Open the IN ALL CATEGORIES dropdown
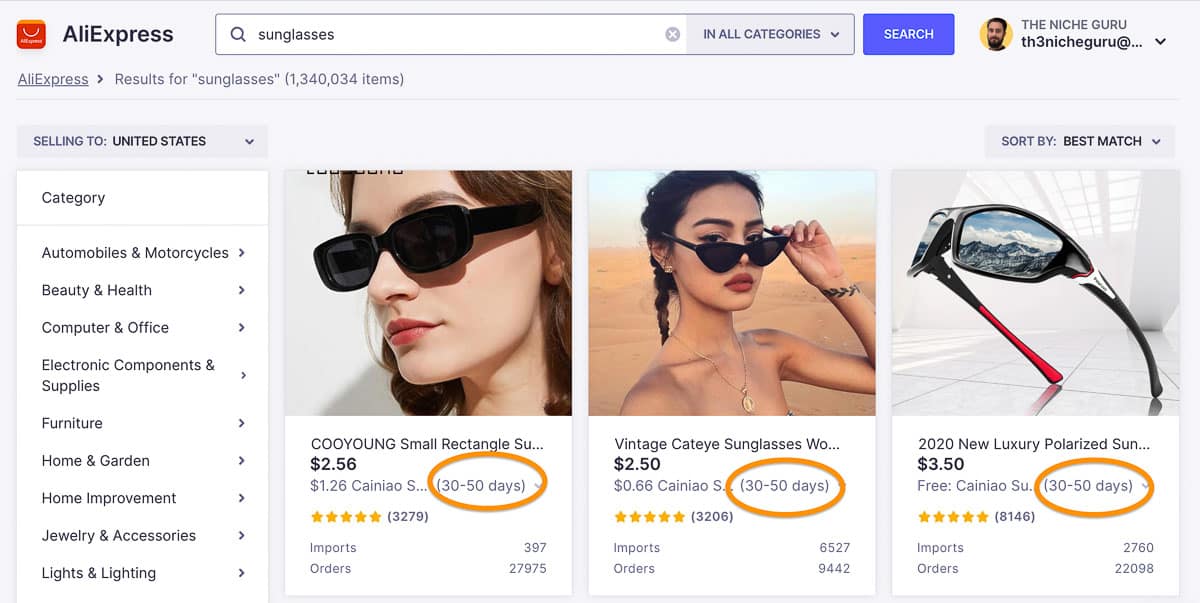 [770, 33]
